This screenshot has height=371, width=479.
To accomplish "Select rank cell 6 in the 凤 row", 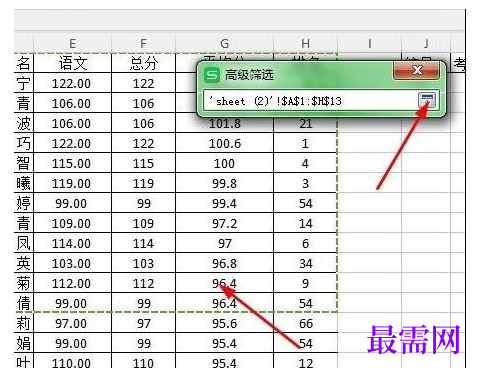I will (x=305, y=243).
